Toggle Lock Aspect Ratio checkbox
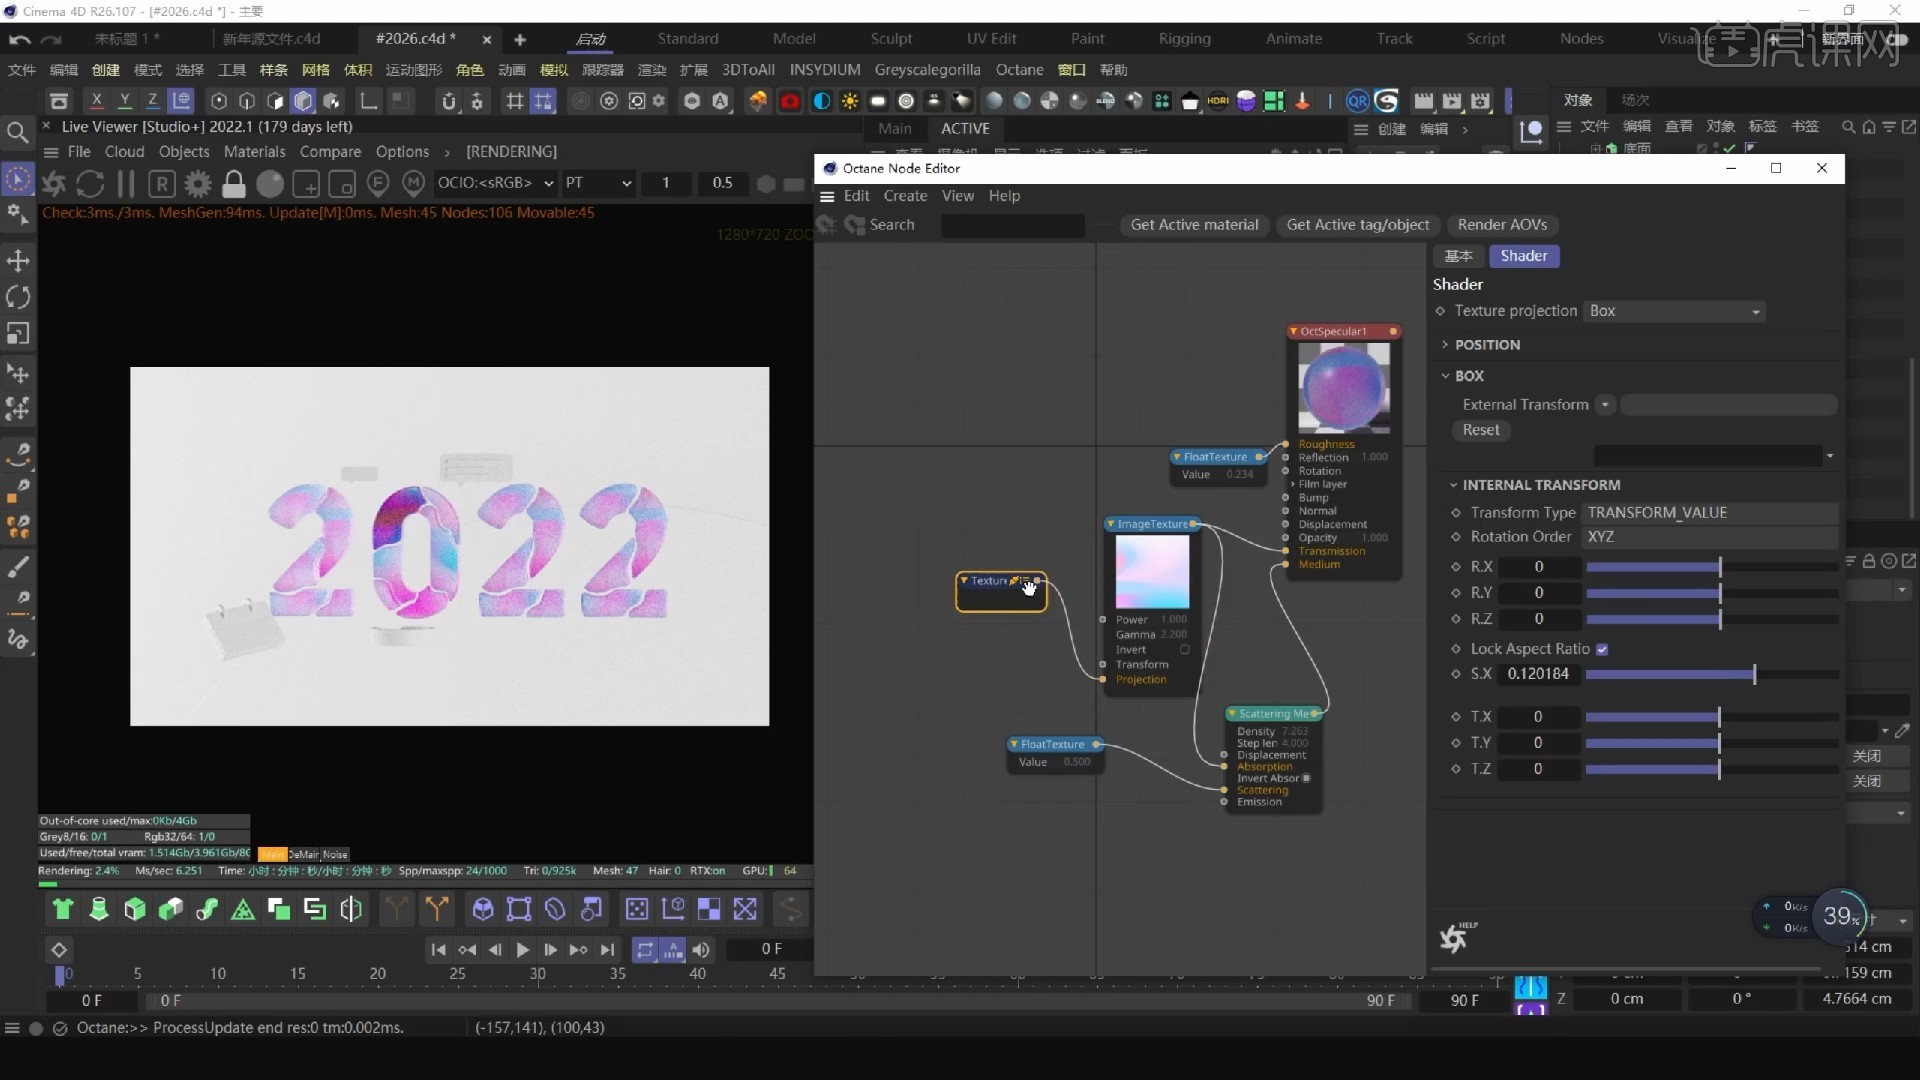 click(x=1602, y=650)
